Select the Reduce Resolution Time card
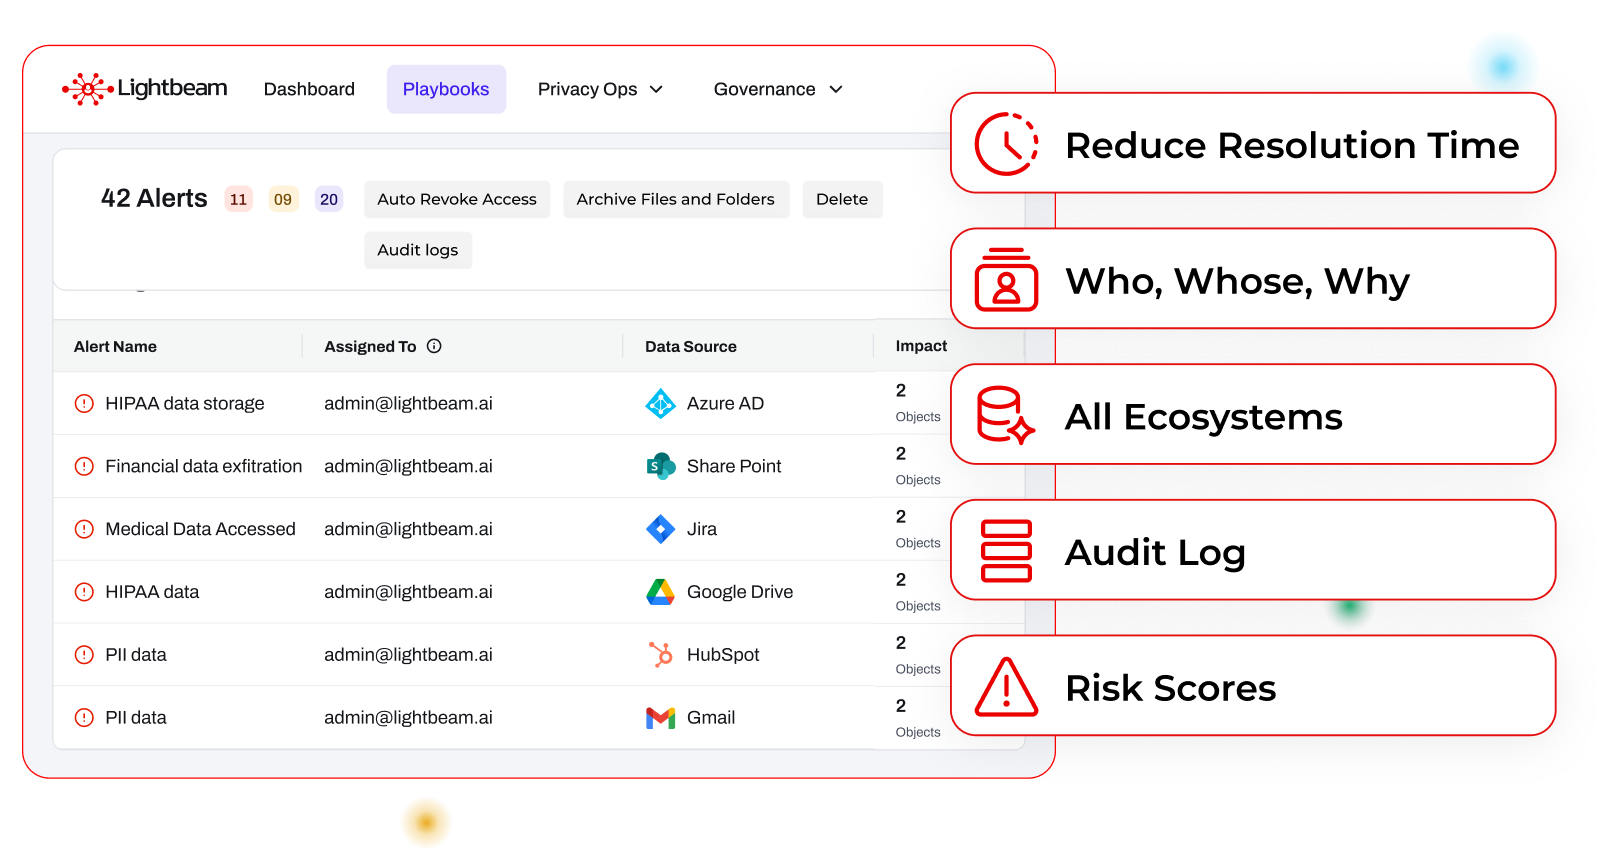The image size is (1602, 861). [1253, 143]
